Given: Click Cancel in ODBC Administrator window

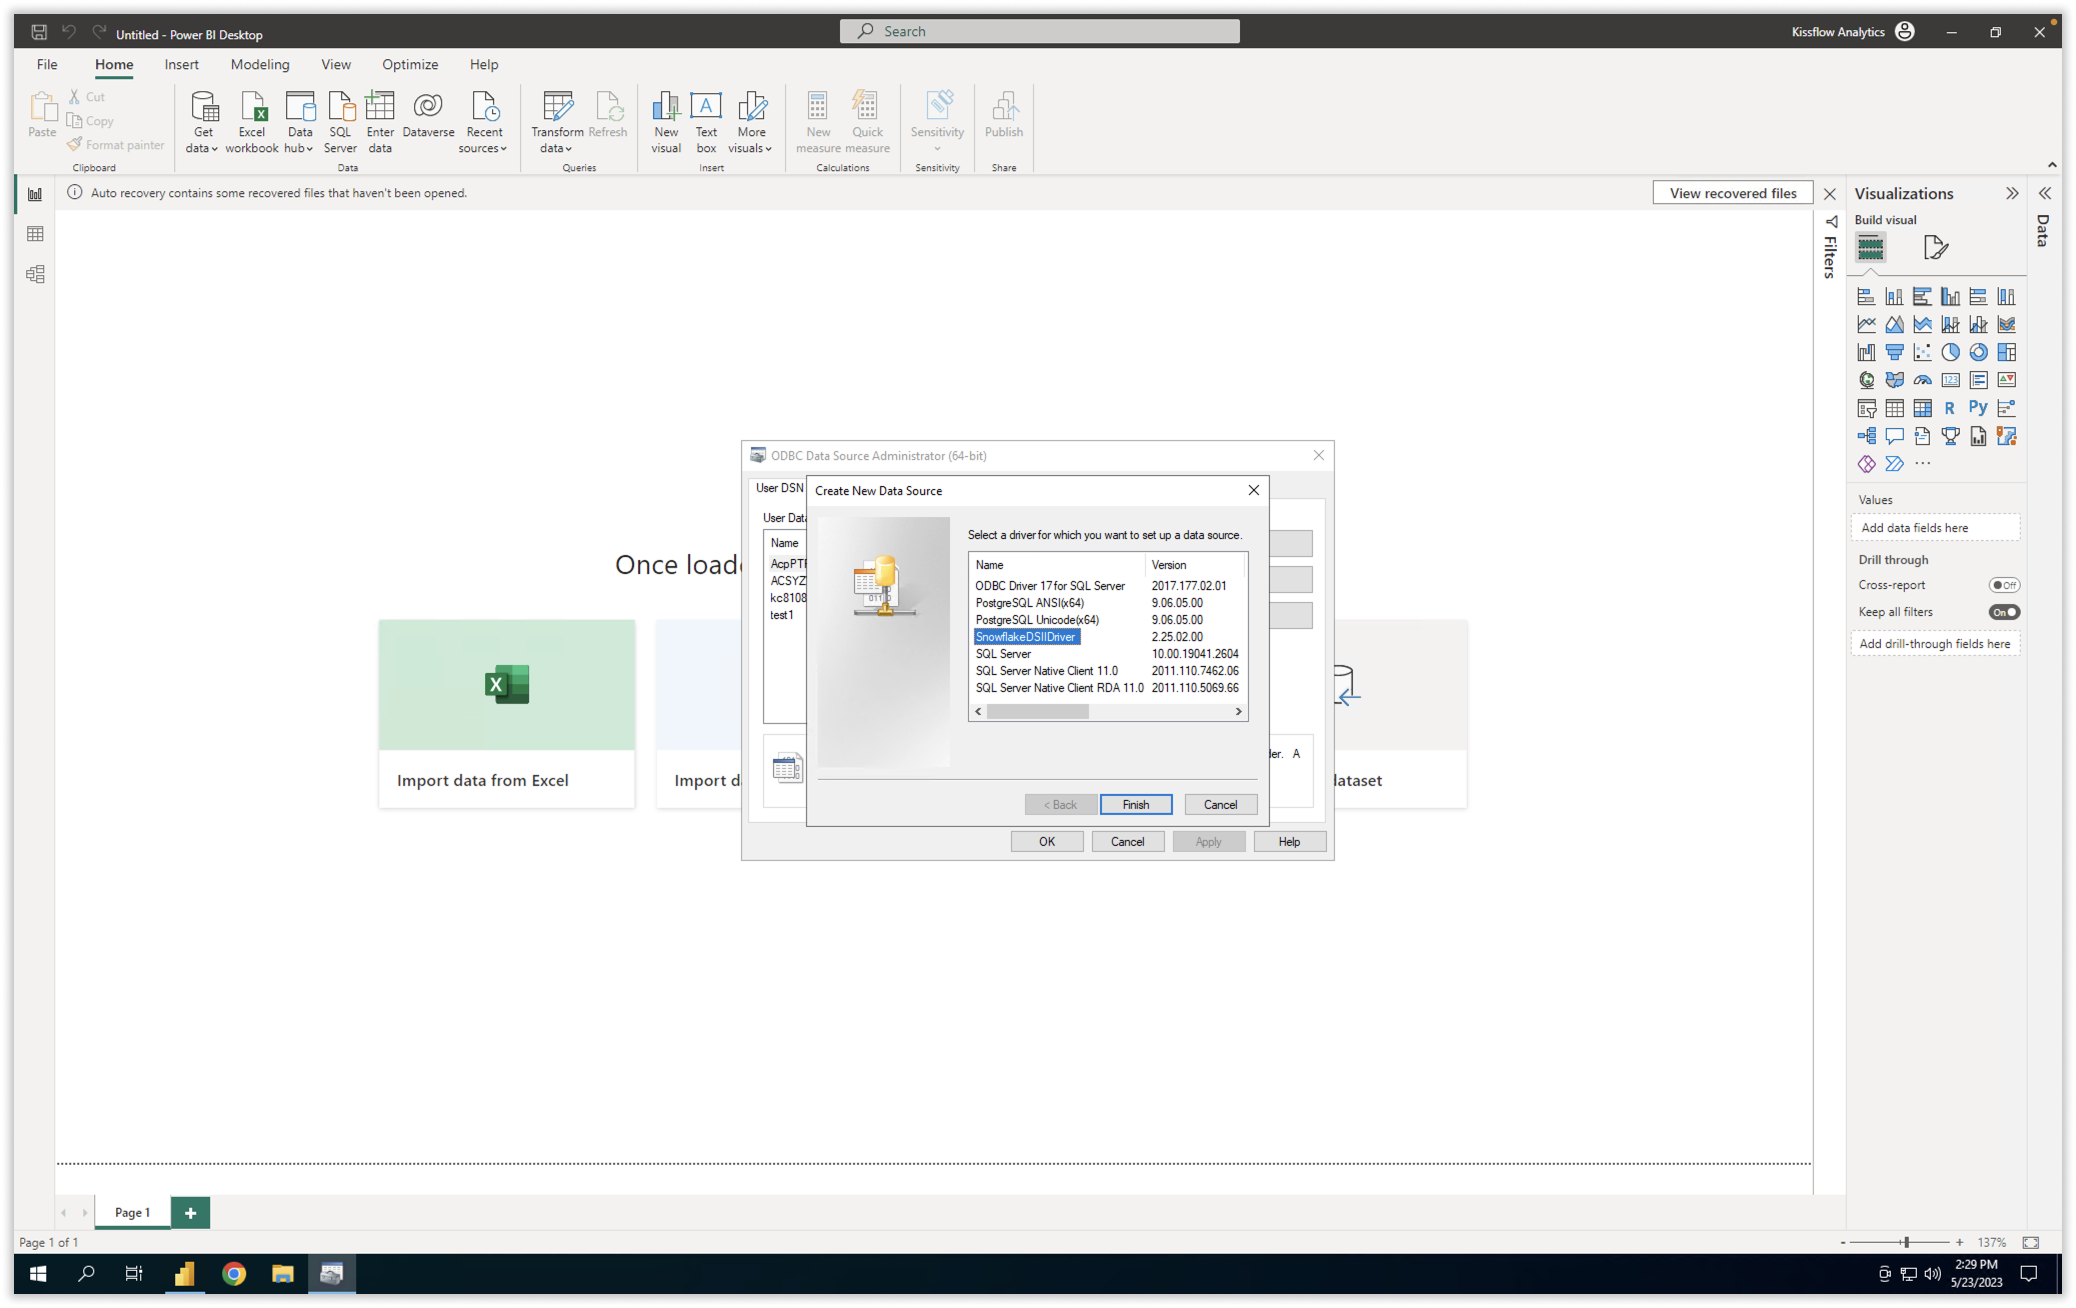Looking at the screenshot, I should click(x=1127, y=841).
